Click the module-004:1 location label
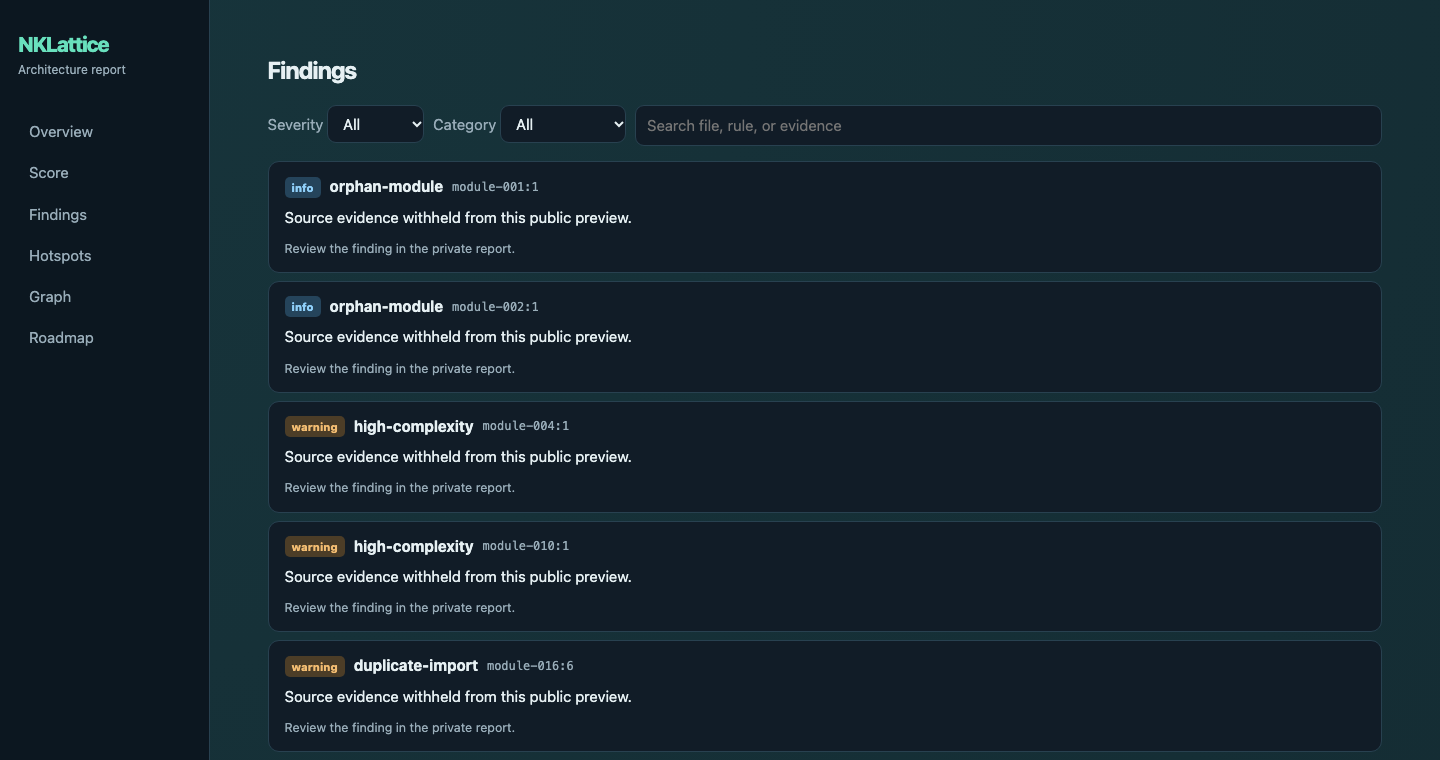This screenshot has width=1440, height=760. (526, 426)
